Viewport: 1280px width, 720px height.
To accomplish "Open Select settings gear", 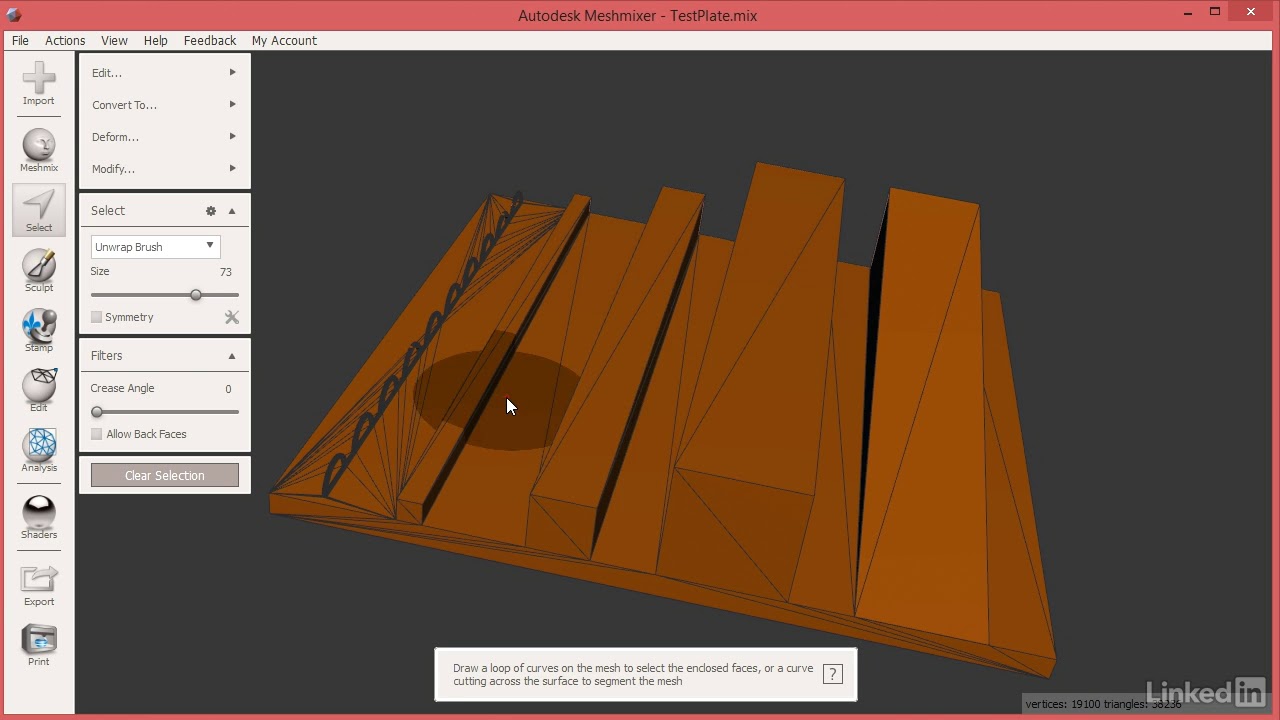I will [x=211, y=211].
